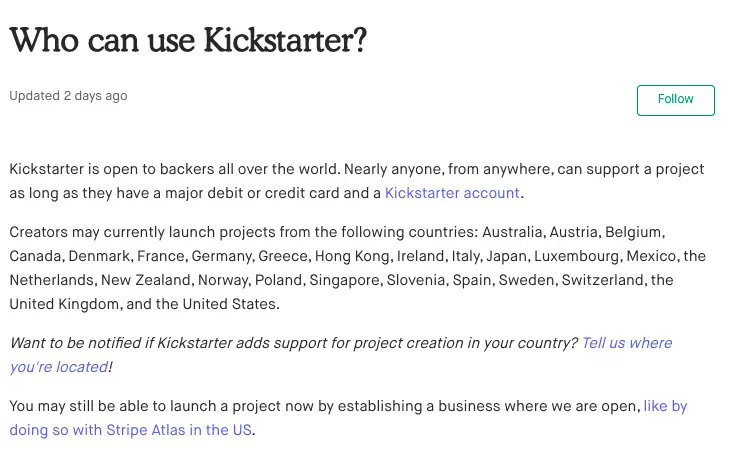Click the word 'Australia' in the countries list

(x=512, y=232)
